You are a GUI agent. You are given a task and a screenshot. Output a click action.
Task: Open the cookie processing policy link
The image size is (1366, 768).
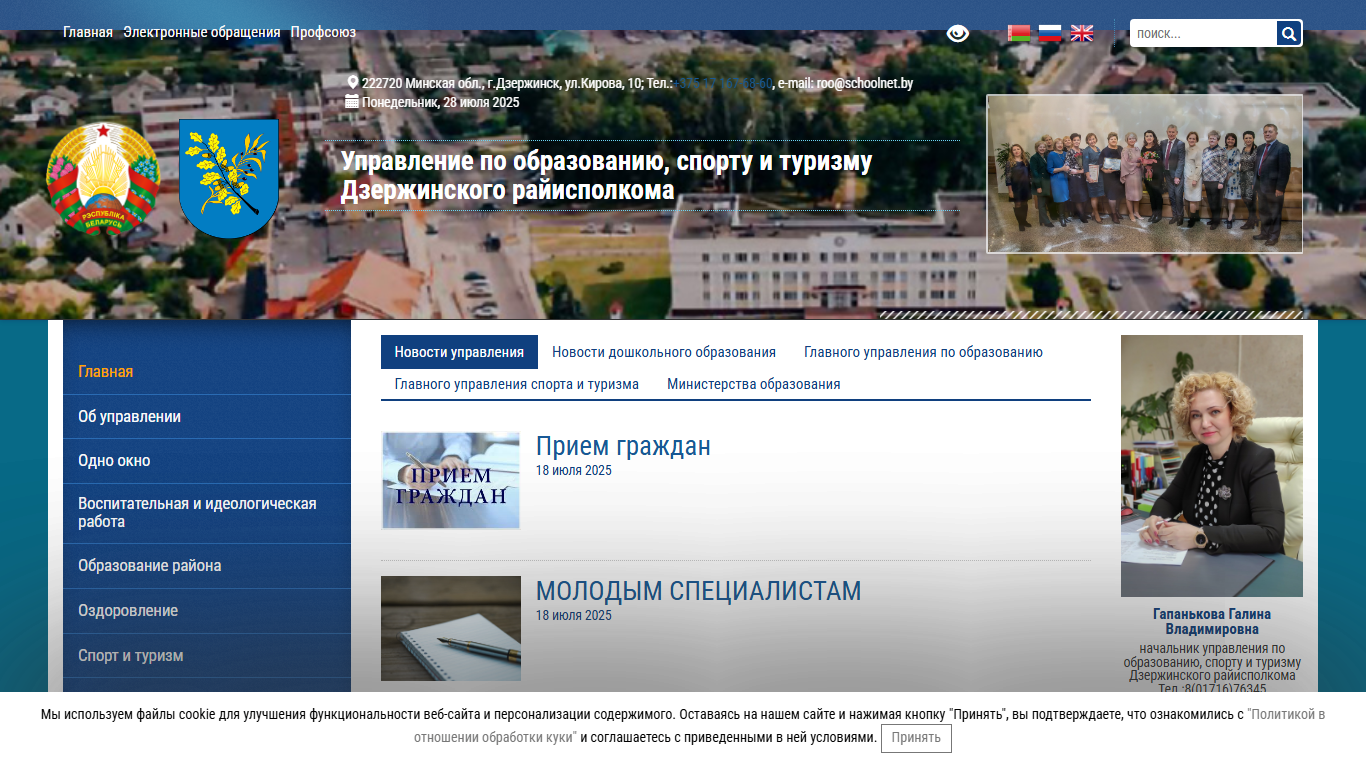coord(870,726)
